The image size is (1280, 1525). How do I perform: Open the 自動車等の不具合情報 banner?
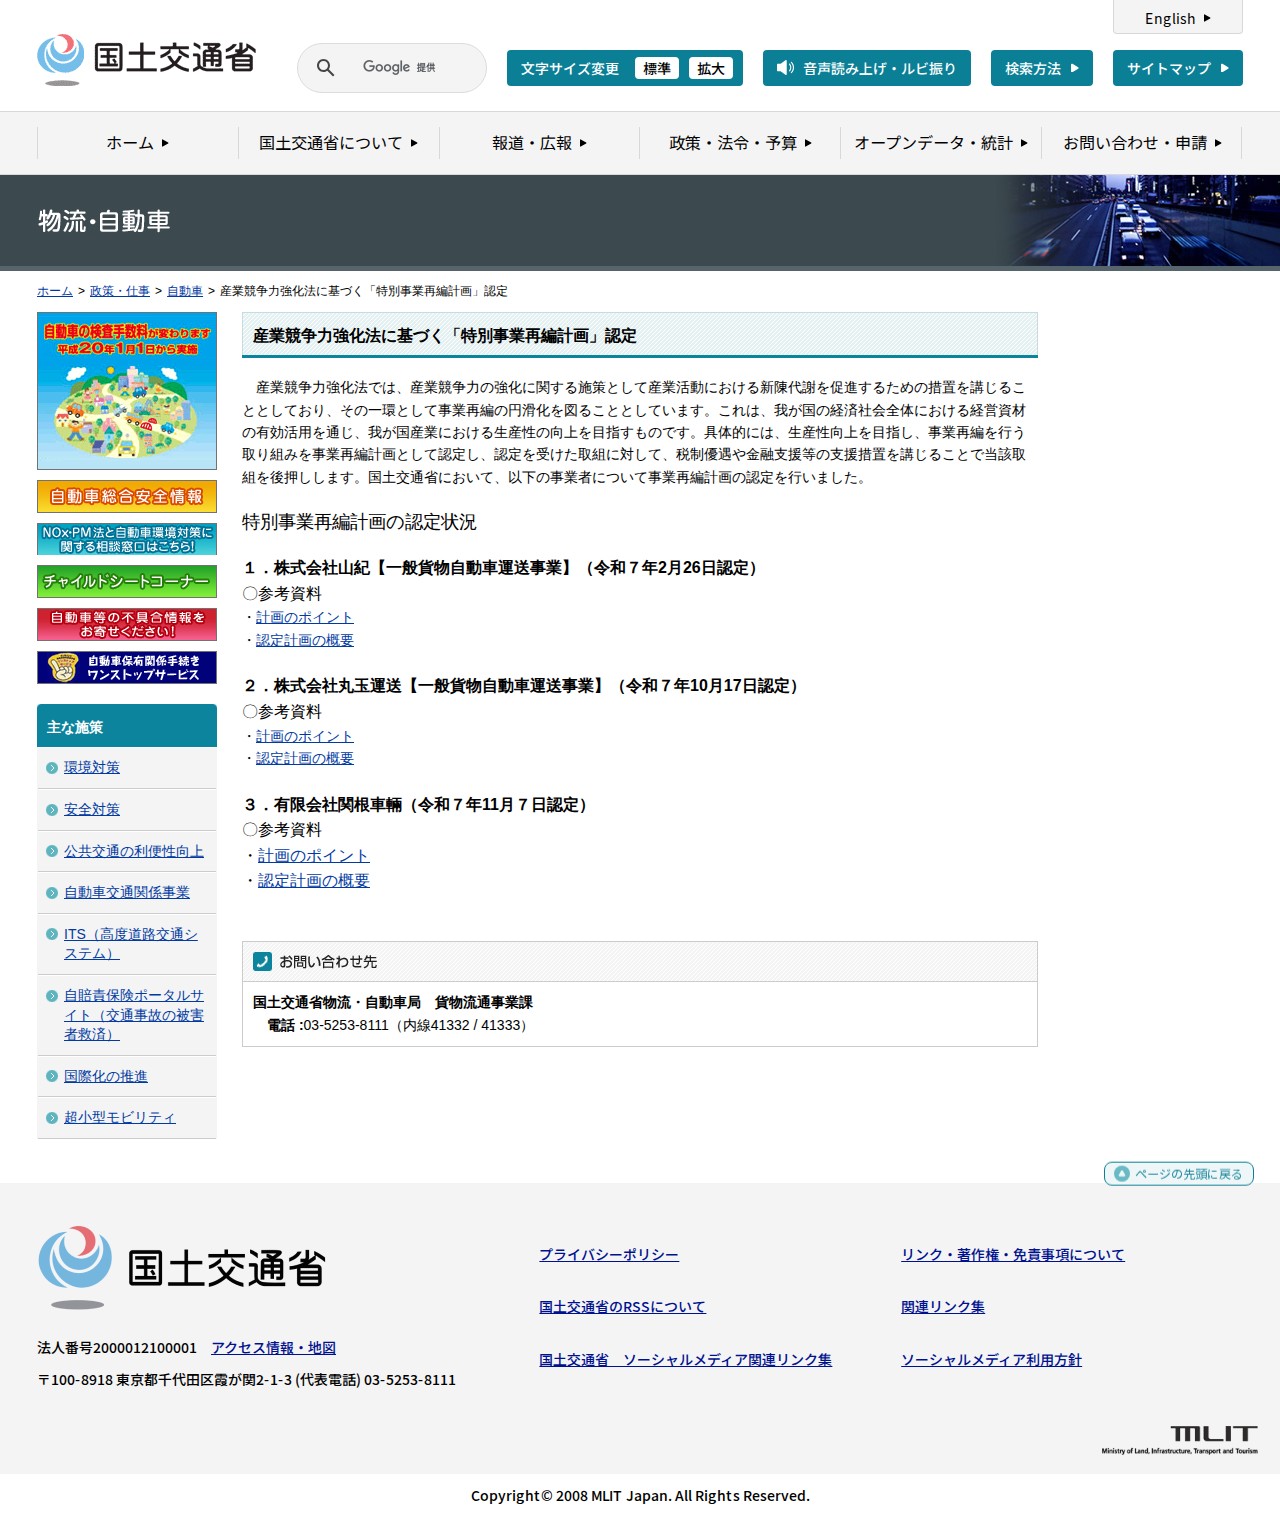tap(127, 624)
